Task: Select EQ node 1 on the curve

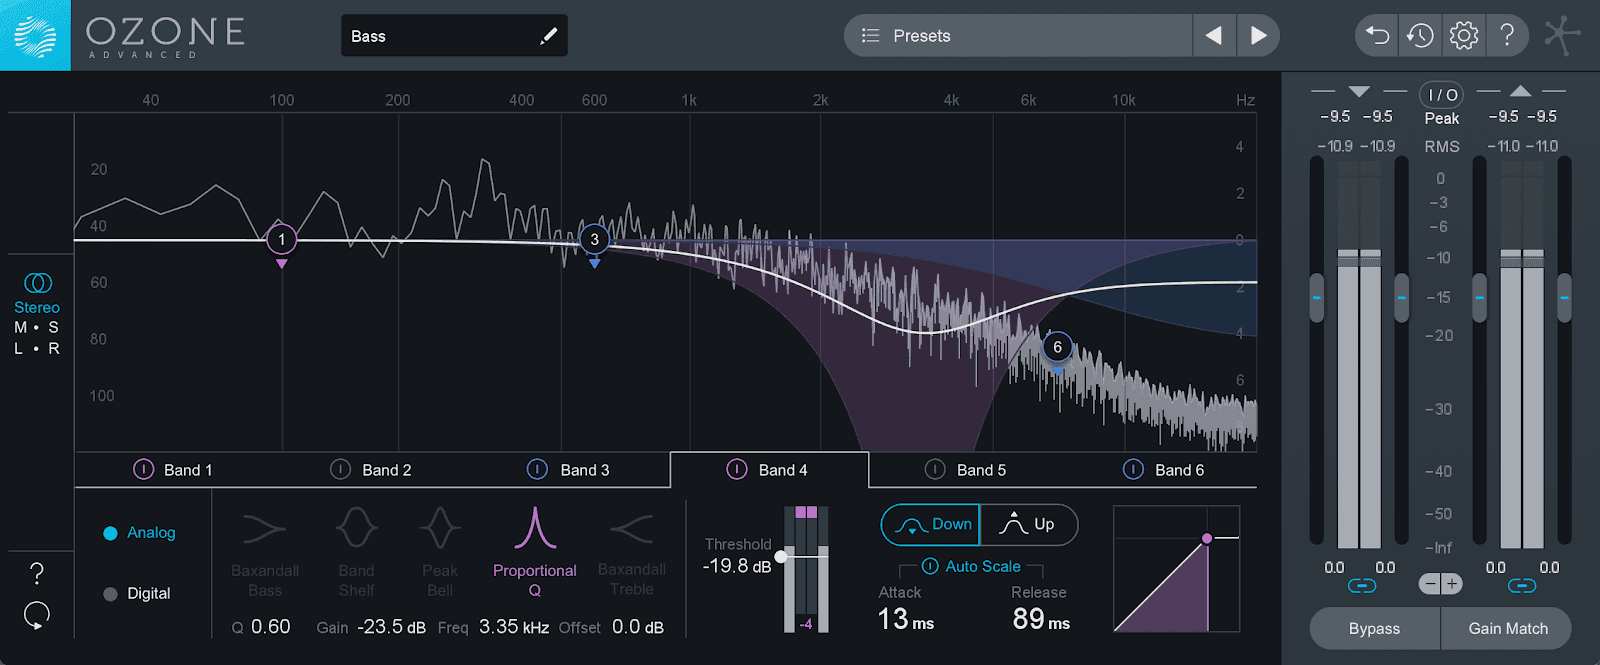Action: click(x=282, y=239)
